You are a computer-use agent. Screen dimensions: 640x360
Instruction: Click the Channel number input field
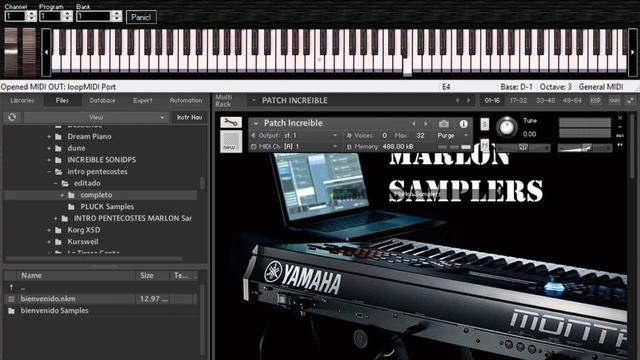pos(15,16)
